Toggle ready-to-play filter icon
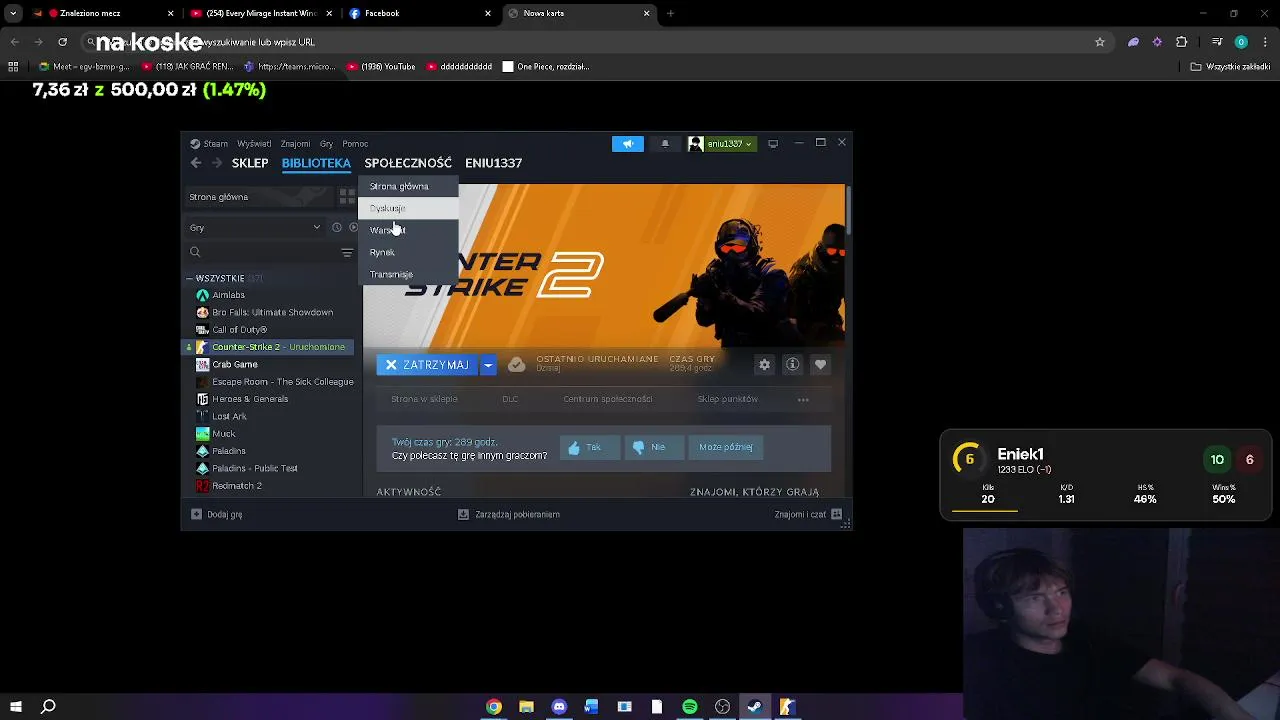Viewport: 1280px width, 720px height. coord(353,227)
